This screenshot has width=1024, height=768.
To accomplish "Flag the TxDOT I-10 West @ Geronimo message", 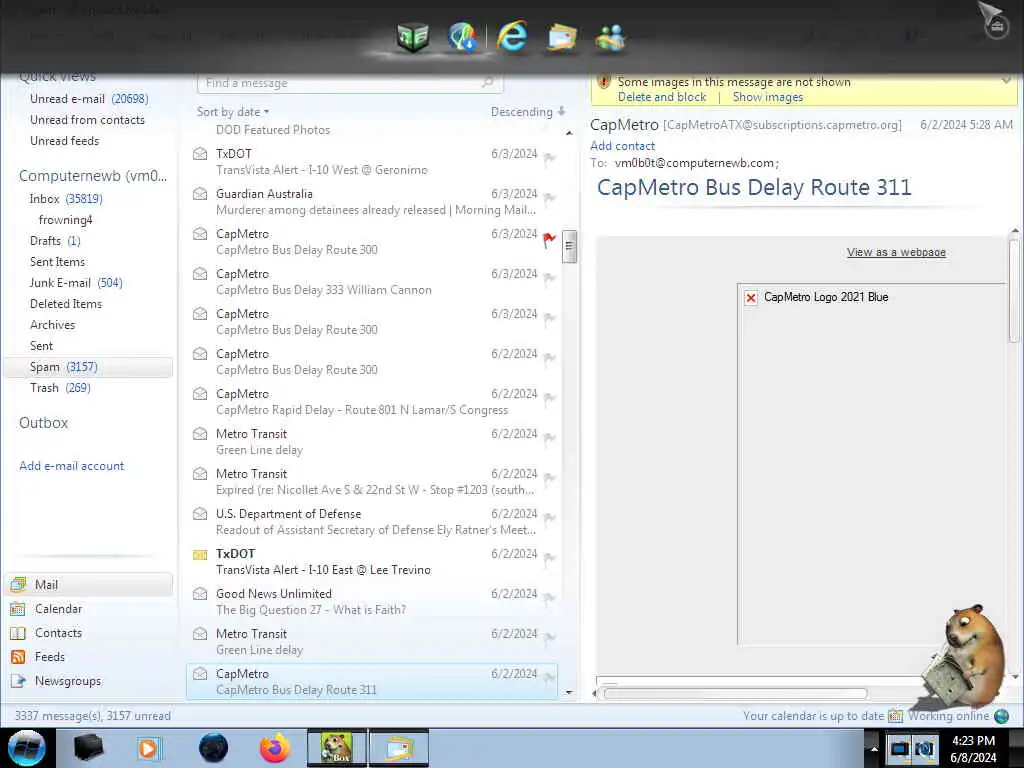I will (550, 158).
